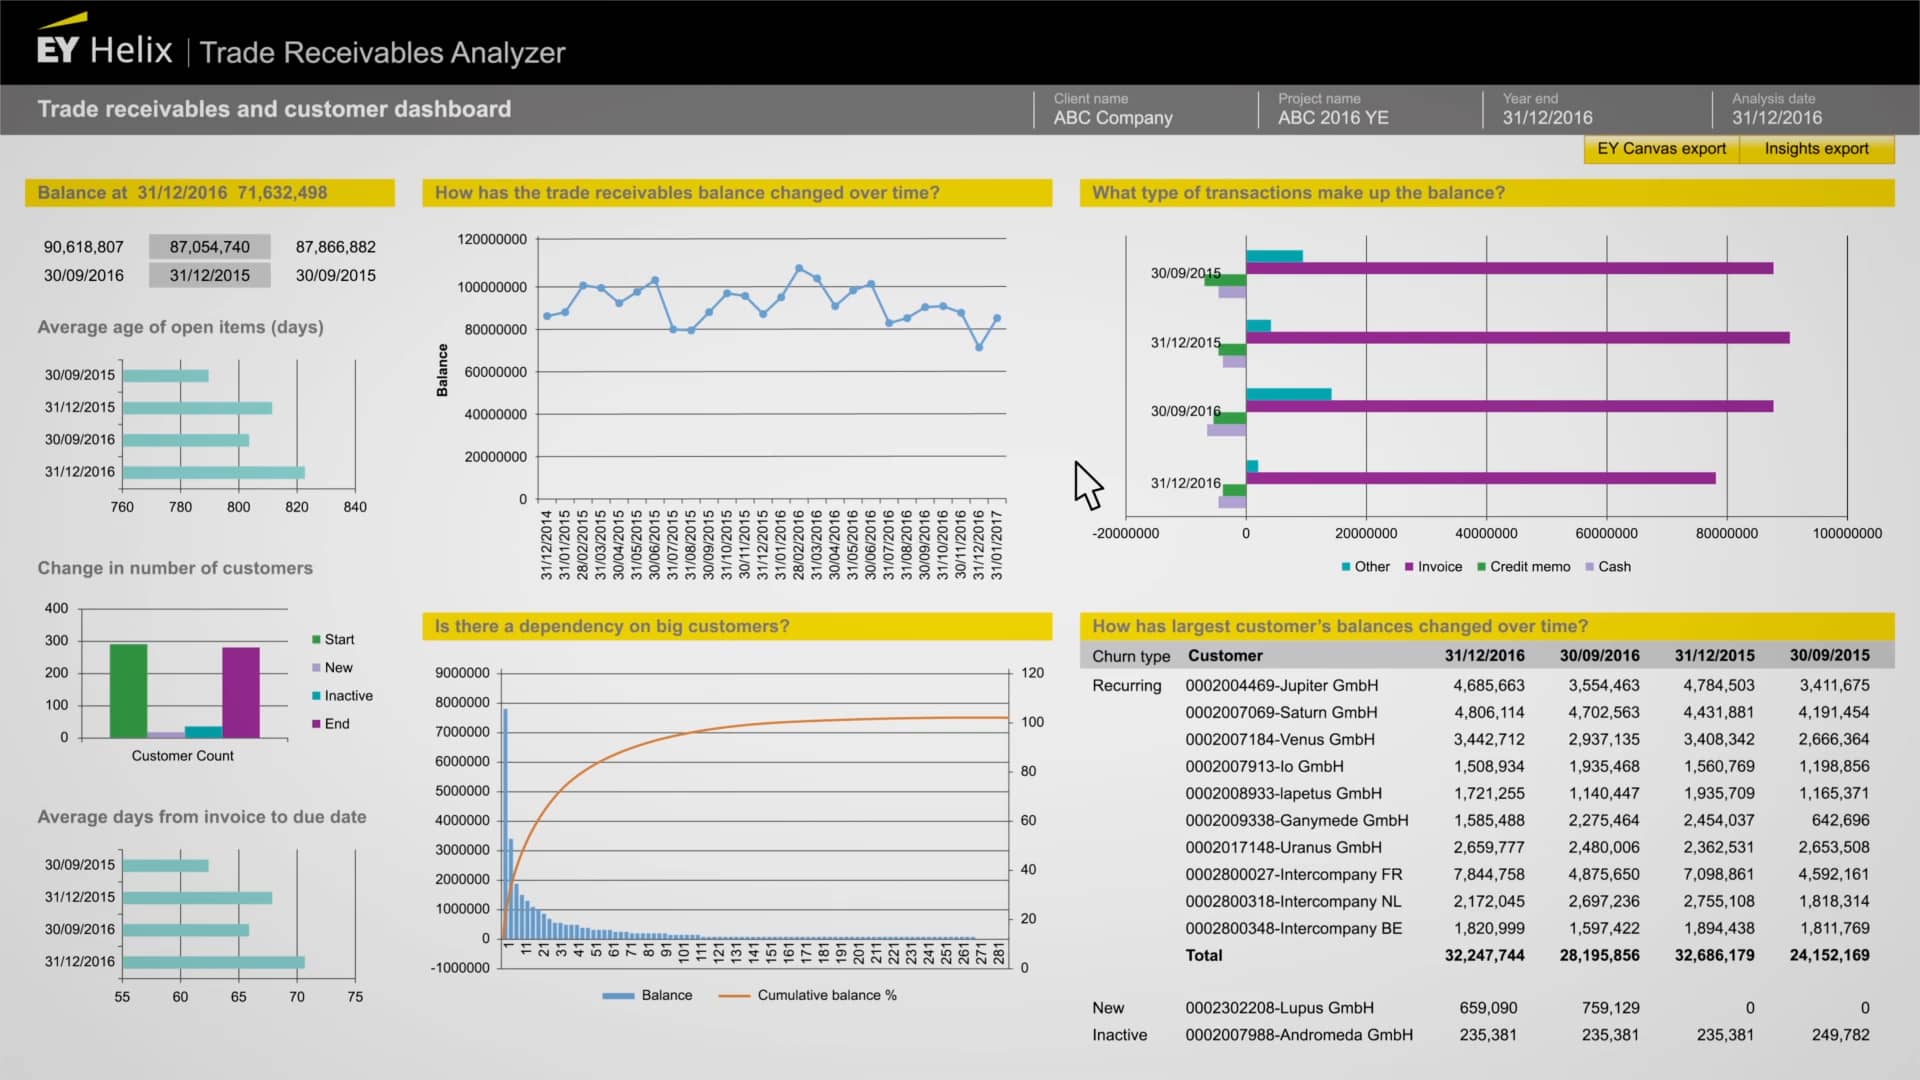1920x1080 pixels.
Task: Click the Inactive legend entry
Action: 345,695
